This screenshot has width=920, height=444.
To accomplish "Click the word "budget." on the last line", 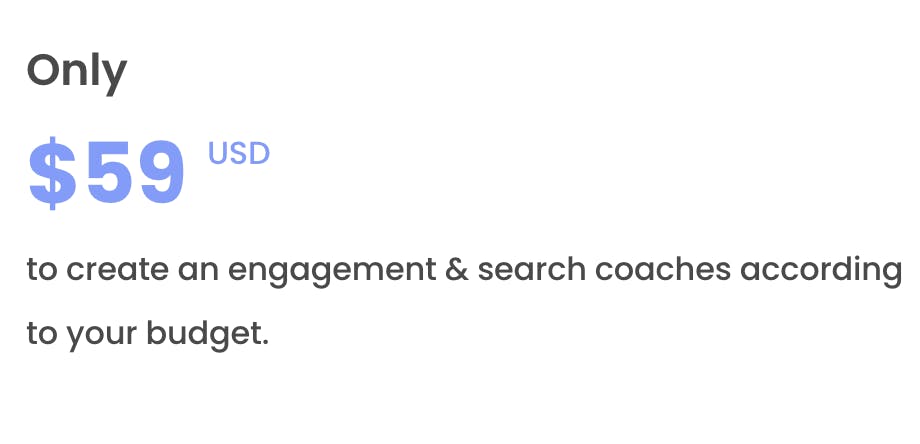I will pyautogui.click(x=208, y=335).
